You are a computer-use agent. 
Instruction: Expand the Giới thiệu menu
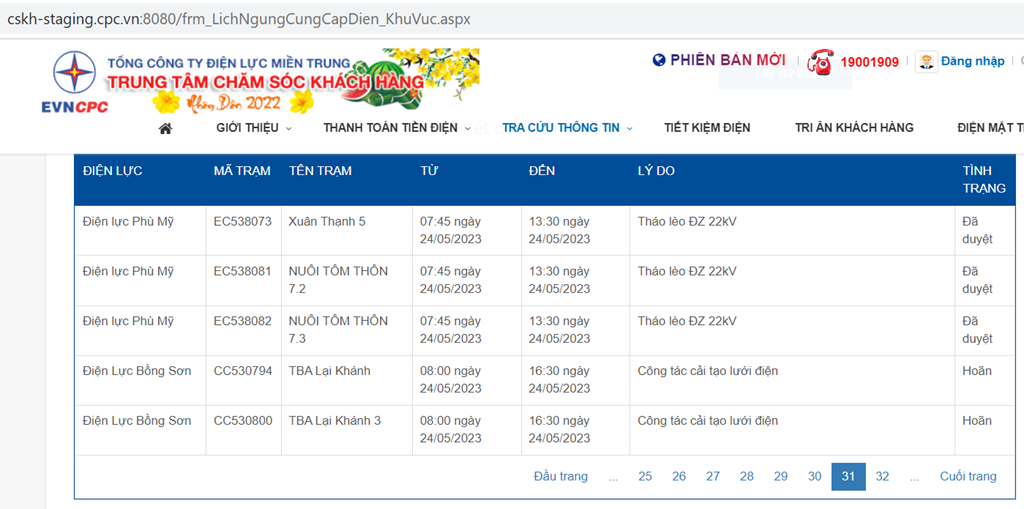tap(254, 128)
